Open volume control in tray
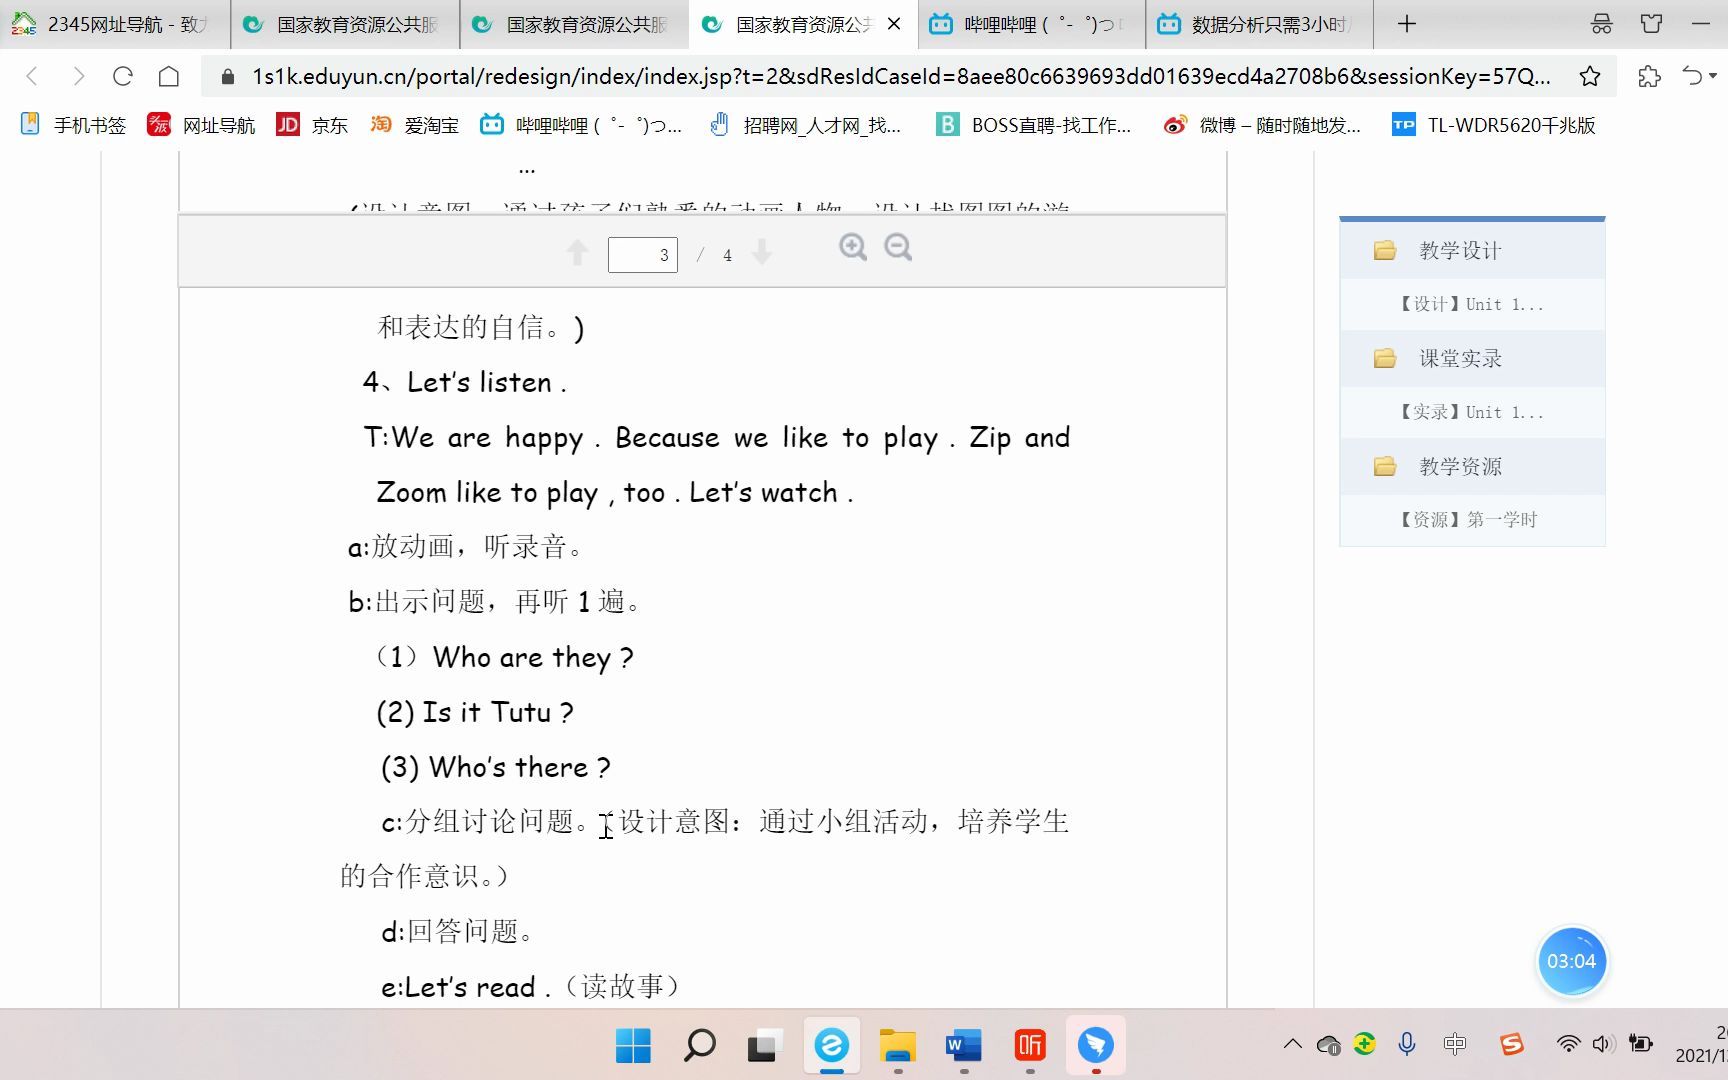 click(x=1603, y=1044)
